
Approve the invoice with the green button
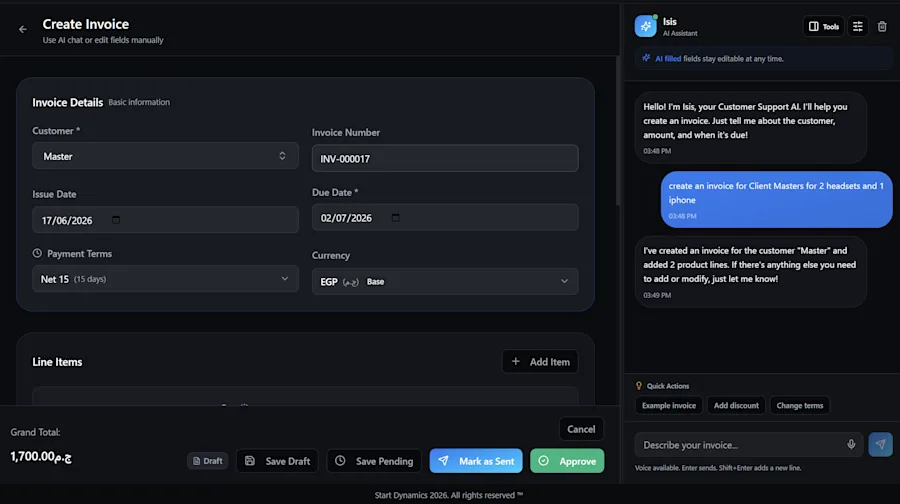(x=567, y=461)
